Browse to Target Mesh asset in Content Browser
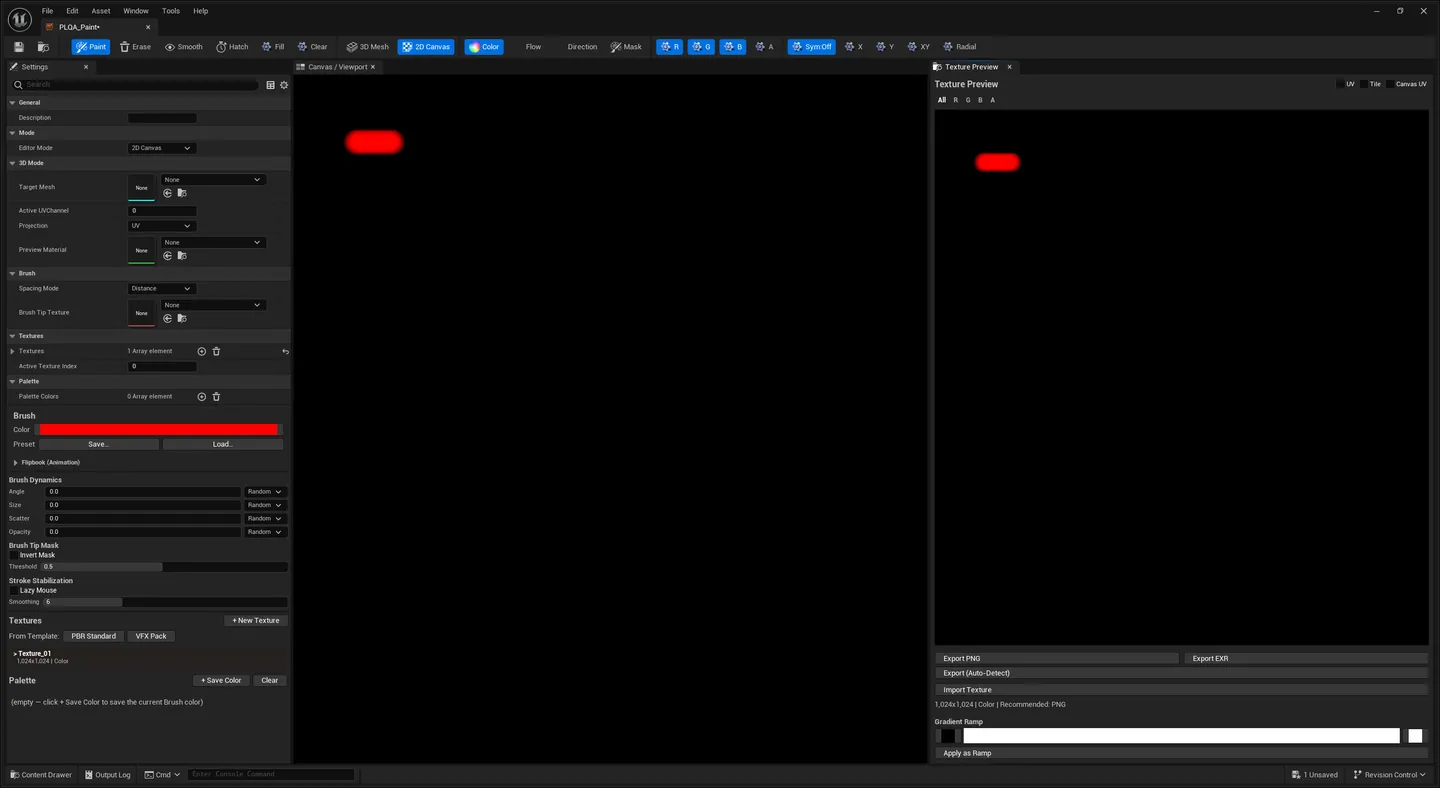This screenshot has height=788, width=1440. pos(182,193)
